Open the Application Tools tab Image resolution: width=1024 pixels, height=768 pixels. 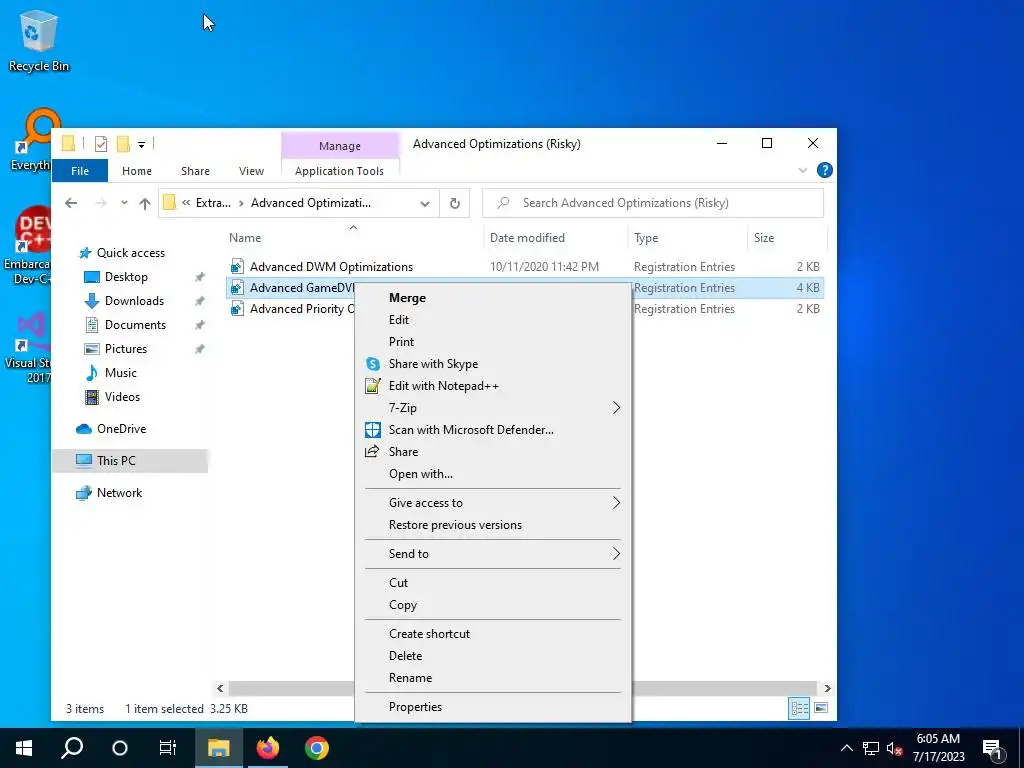click(340, 171)
